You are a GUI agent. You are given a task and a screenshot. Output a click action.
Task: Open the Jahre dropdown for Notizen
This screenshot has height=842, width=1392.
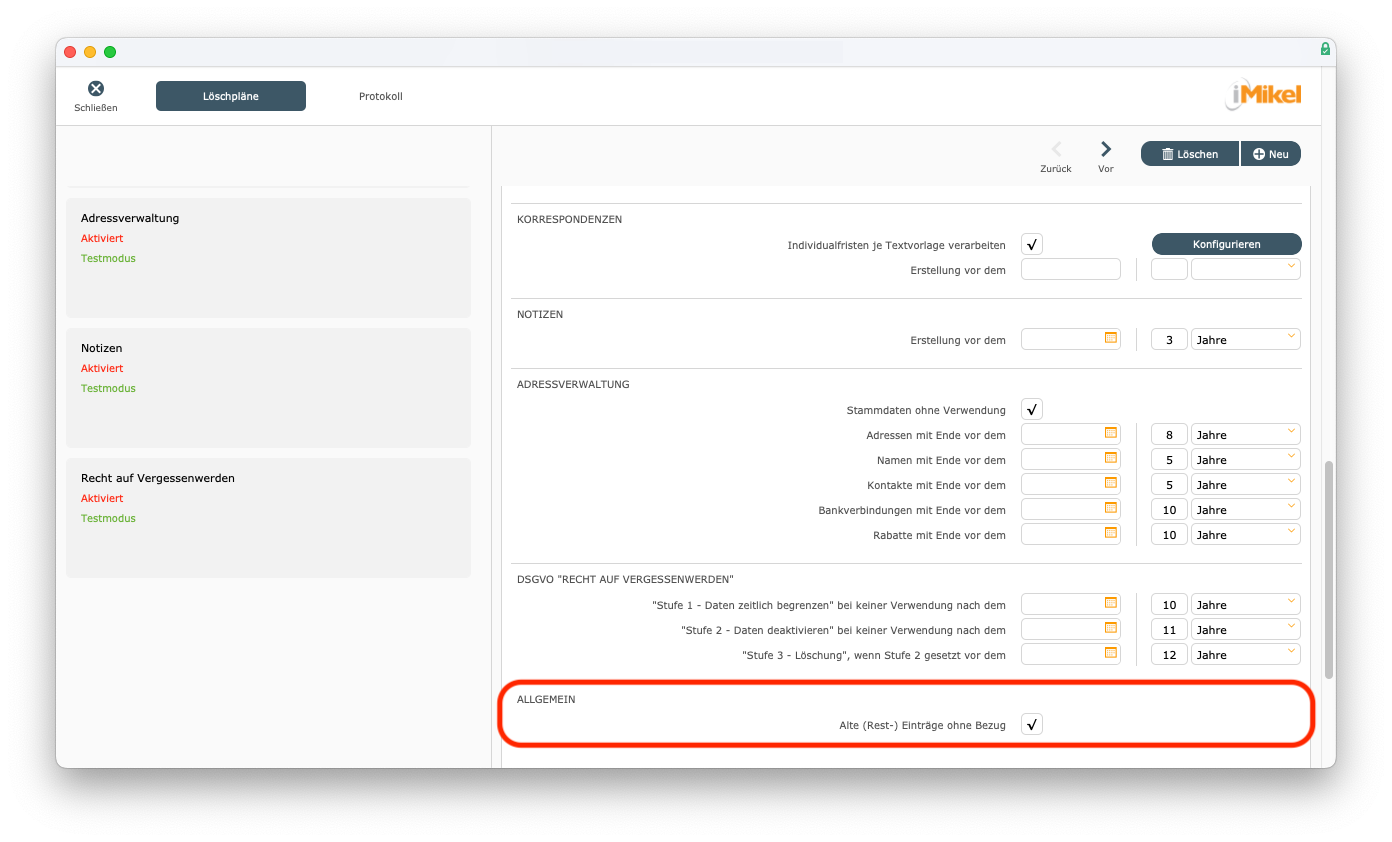tap(1245, 339)
